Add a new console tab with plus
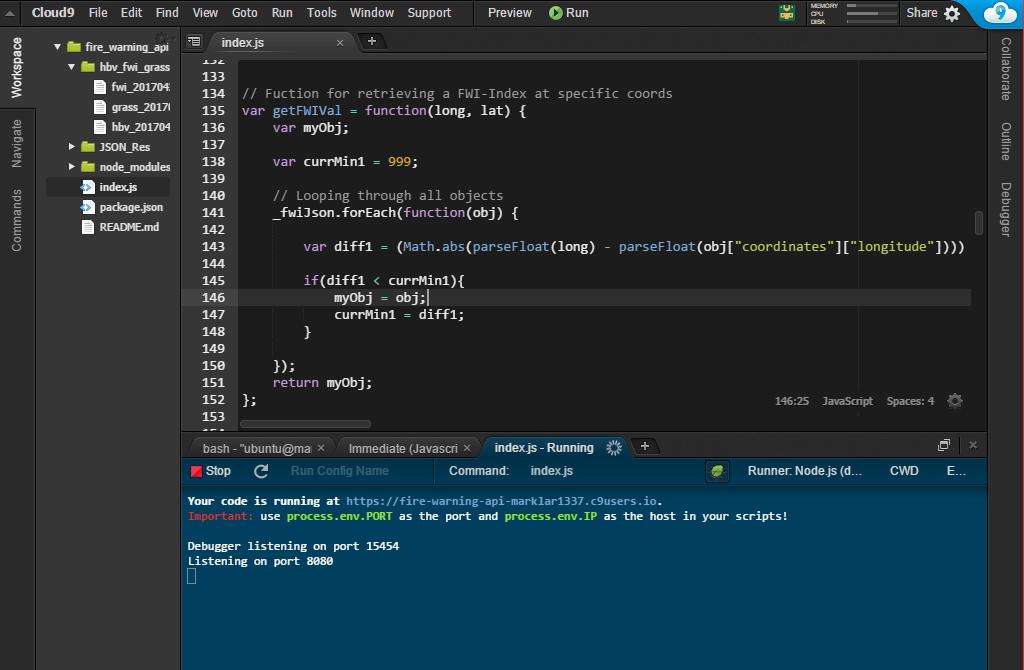 [645, 446]
